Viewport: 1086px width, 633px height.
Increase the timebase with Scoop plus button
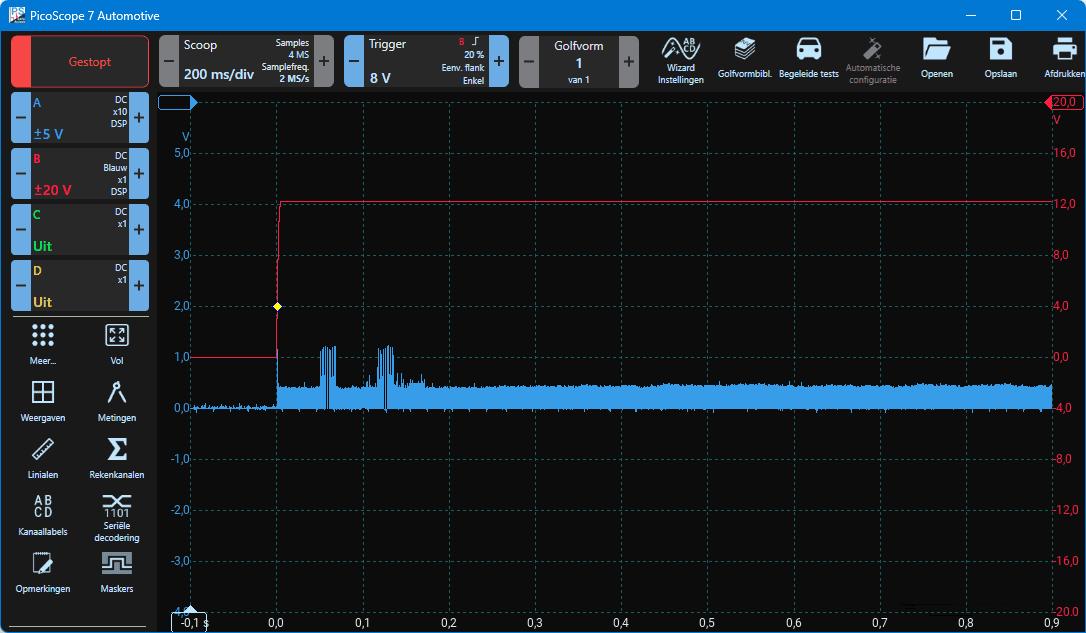pos(323,61)
